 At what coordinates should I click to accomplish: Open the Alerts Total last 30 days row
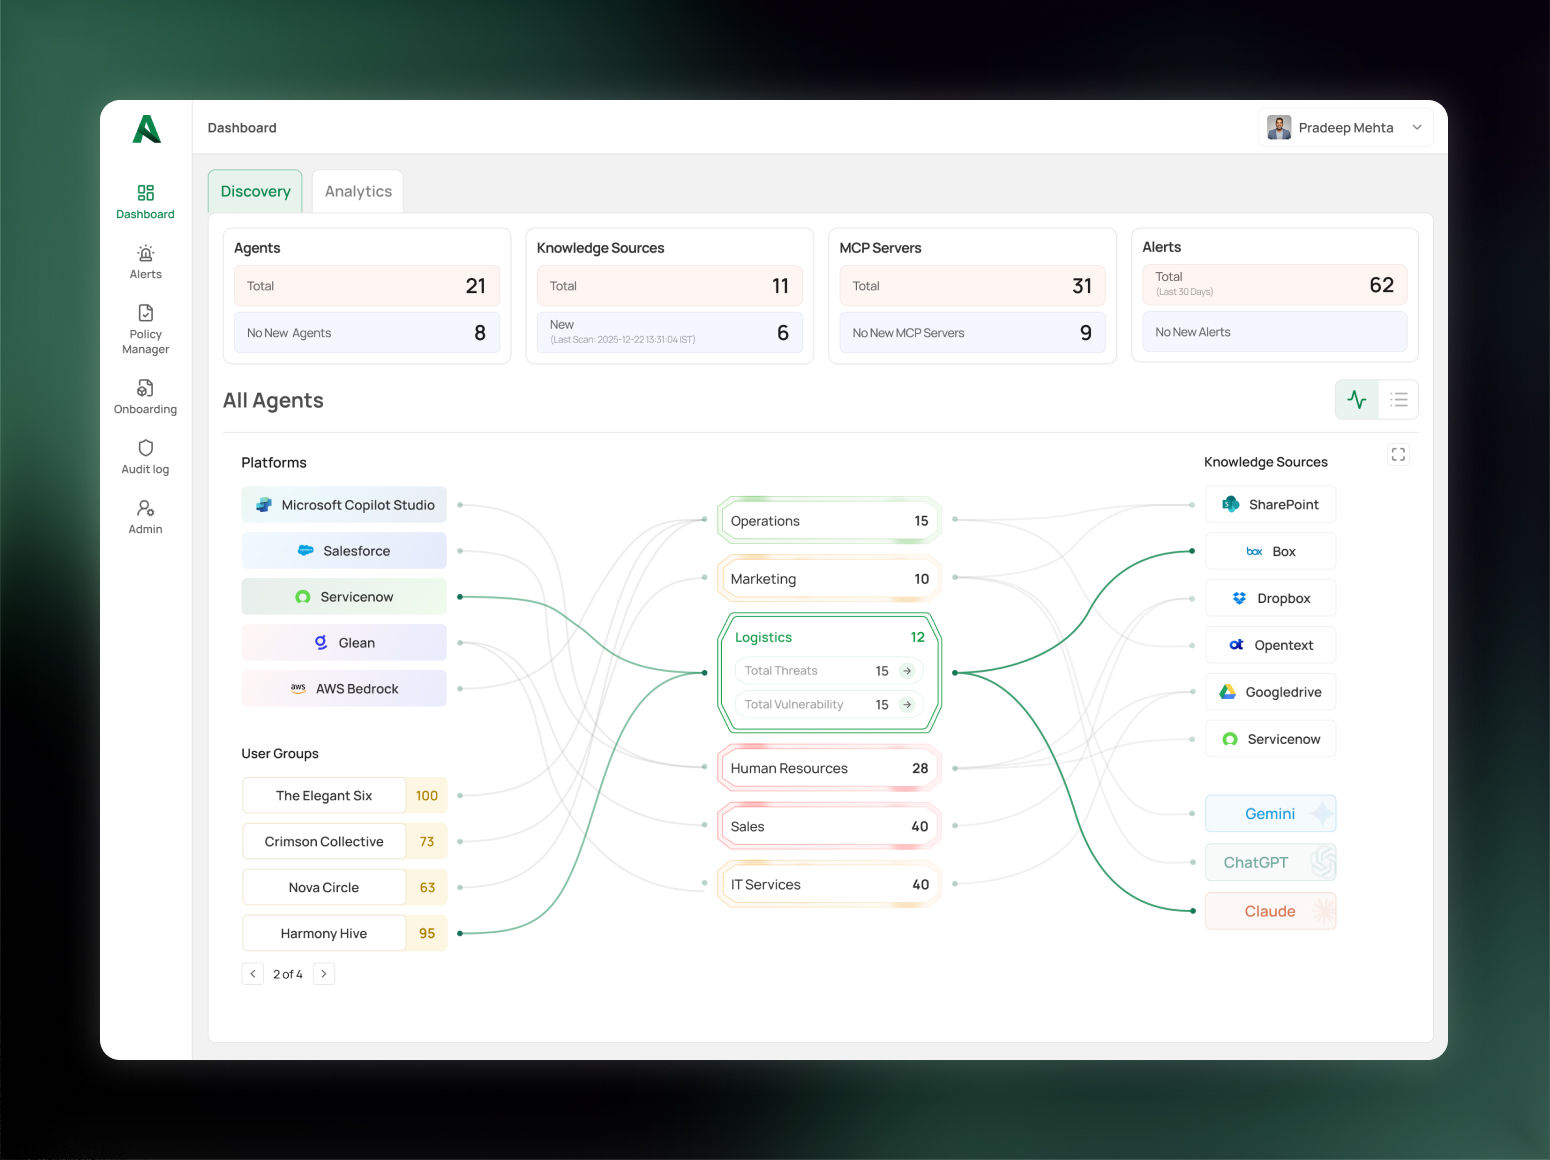pyautogui.click(x=1275, y=285)
